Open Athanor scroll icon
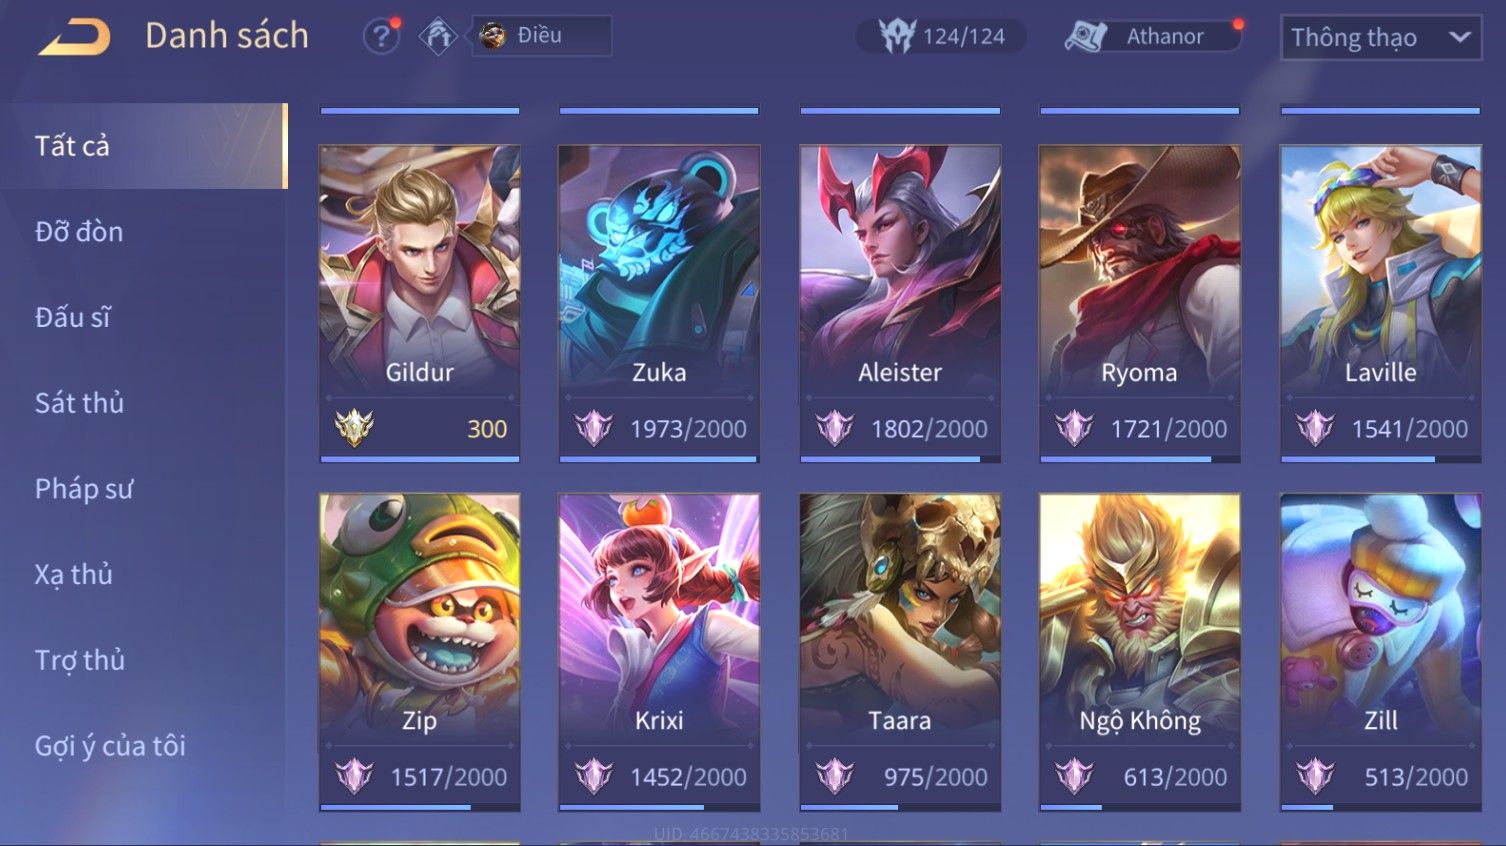 [1086, 37]
